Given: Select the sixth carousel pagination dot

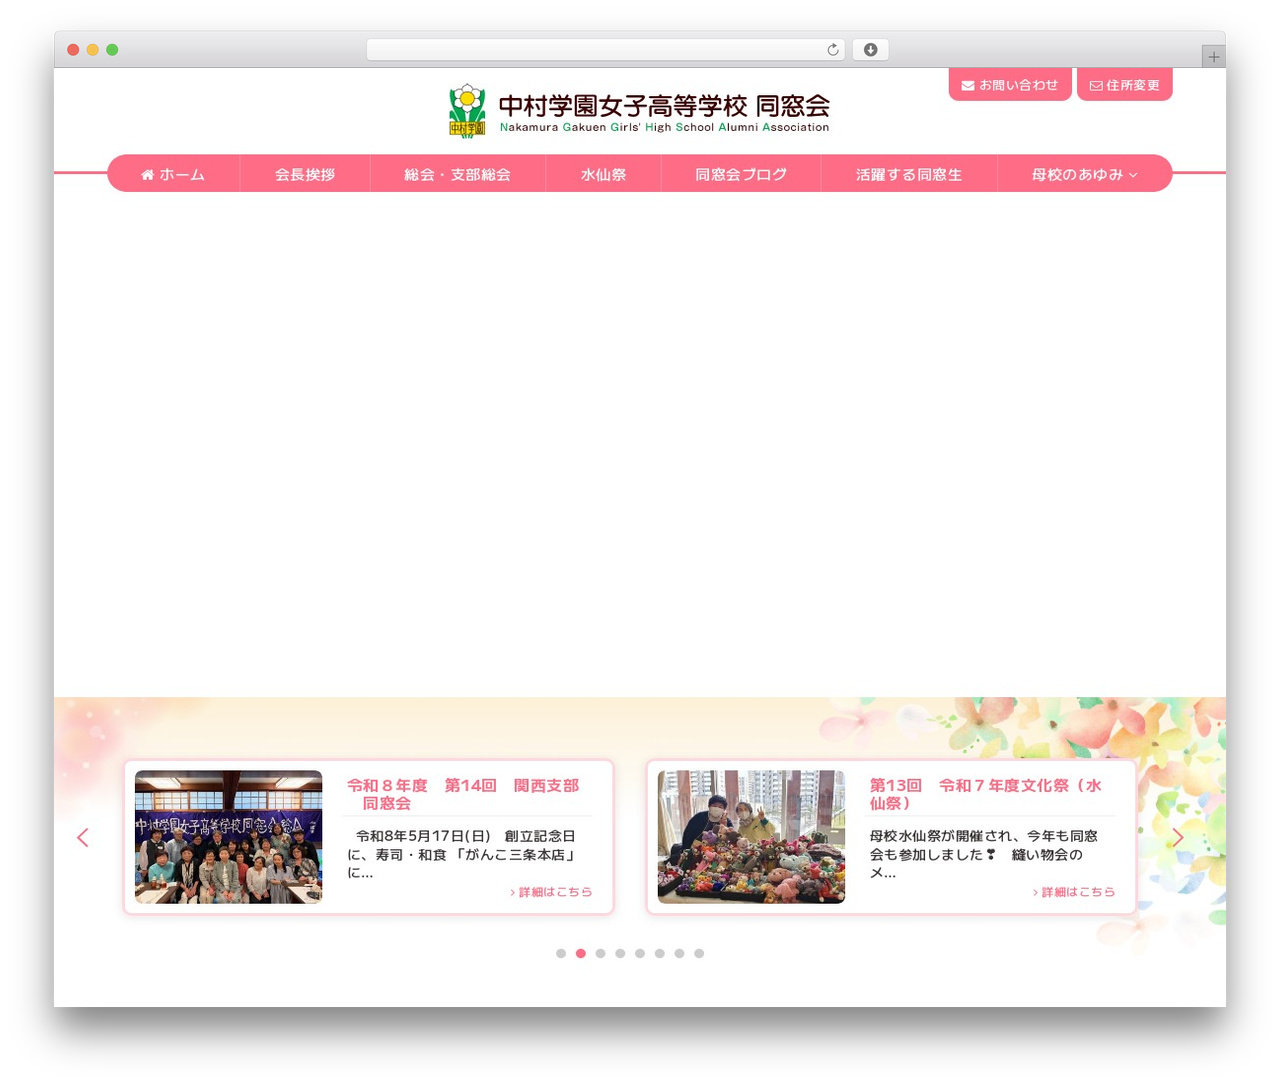Looking at the screenshot, I should point(660,953).
